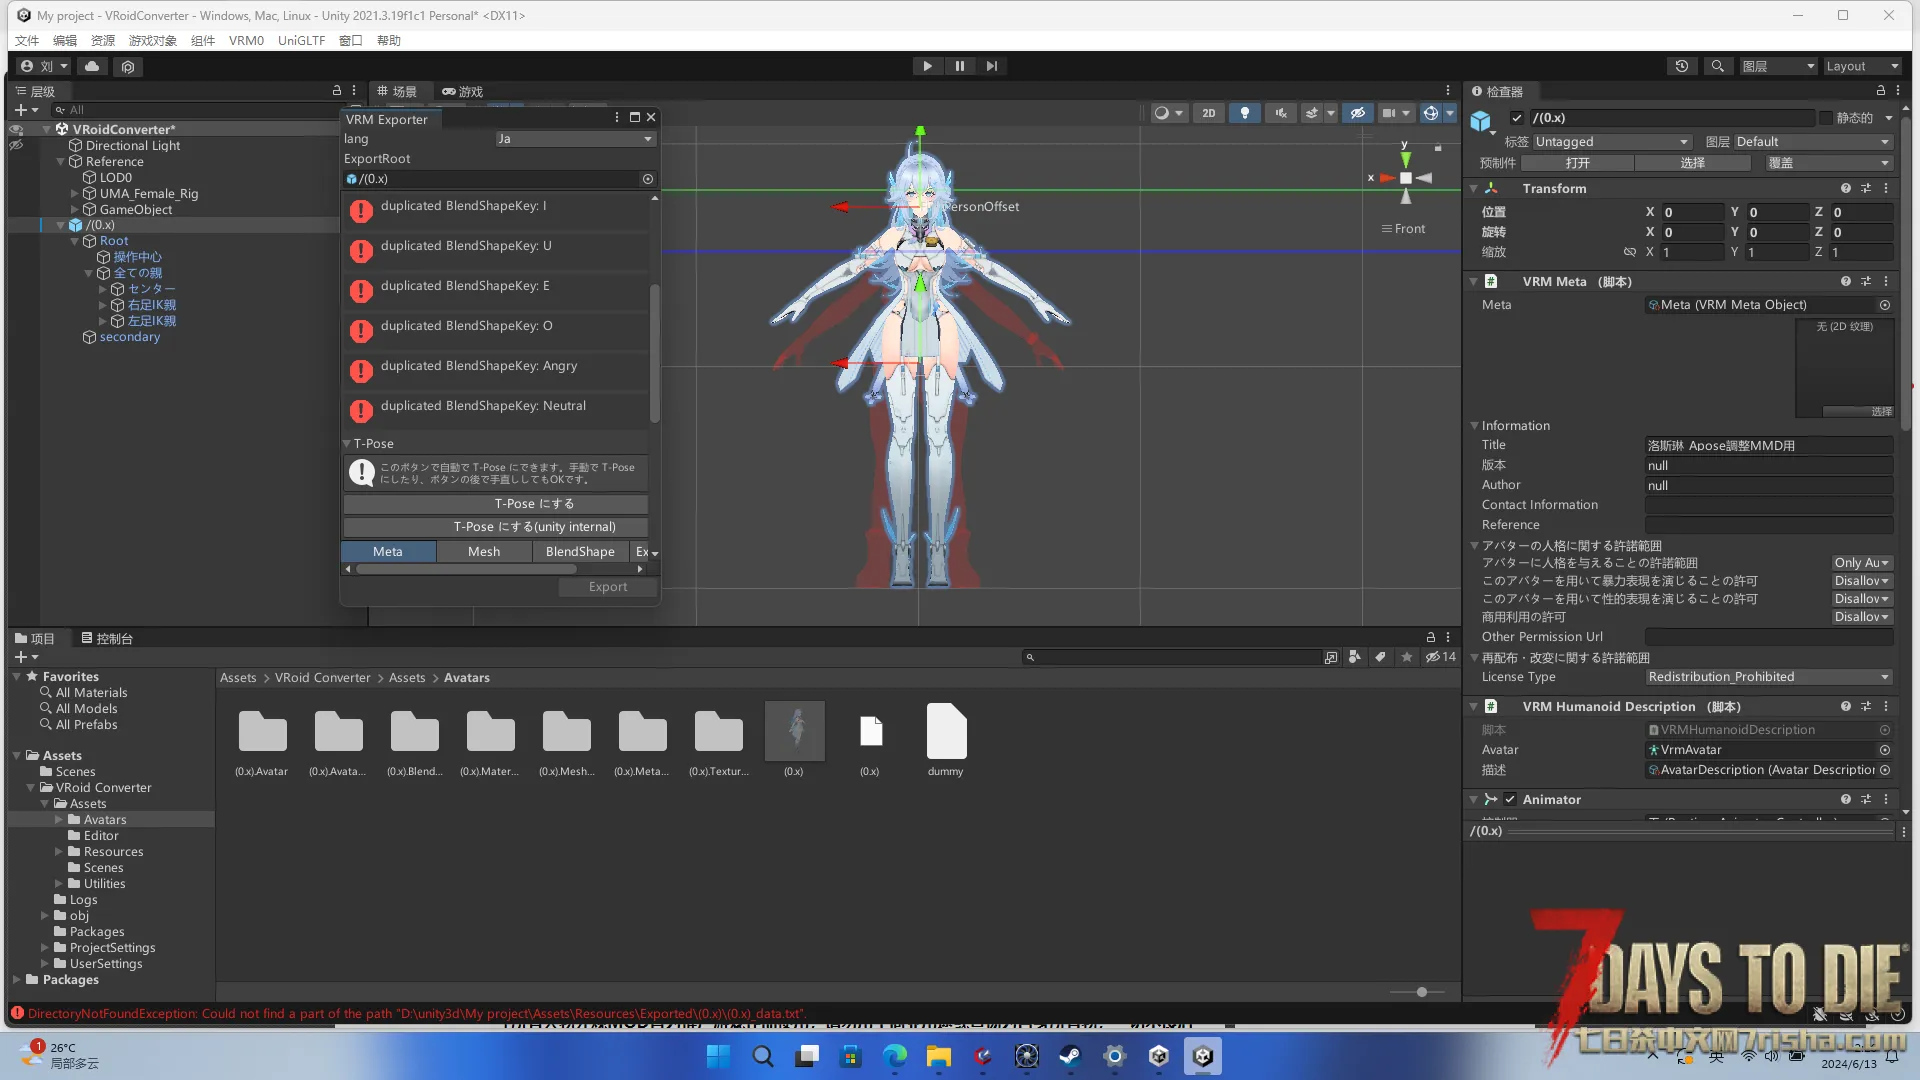Switch to the 游戏 tab
The height and width of the screenshot is (1080, 1920).
pos(463,91)
